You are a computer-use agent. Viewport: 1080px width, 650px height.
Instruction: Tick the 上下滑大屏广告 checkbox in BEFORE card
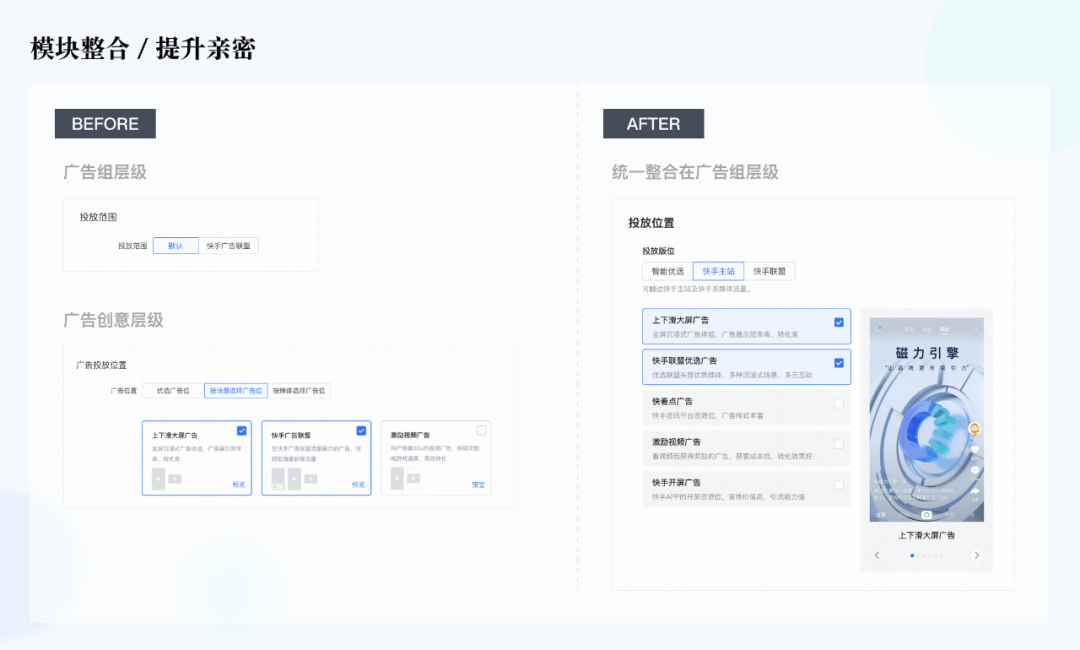[242, 431]
